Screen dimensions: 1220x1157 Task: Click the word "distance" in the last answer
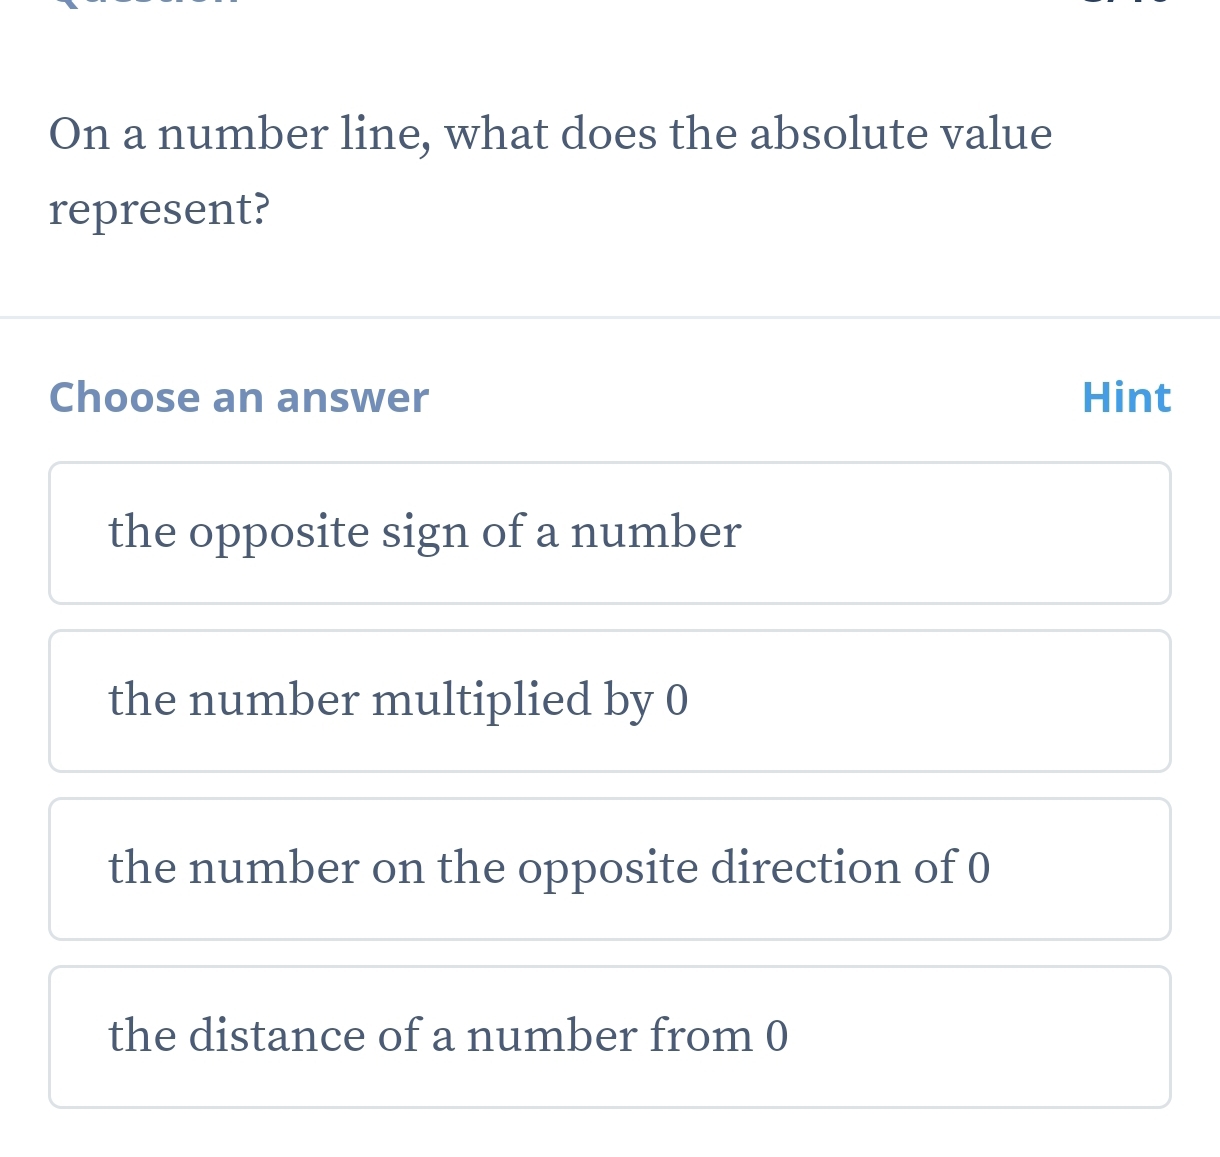tap(276, 1035)
